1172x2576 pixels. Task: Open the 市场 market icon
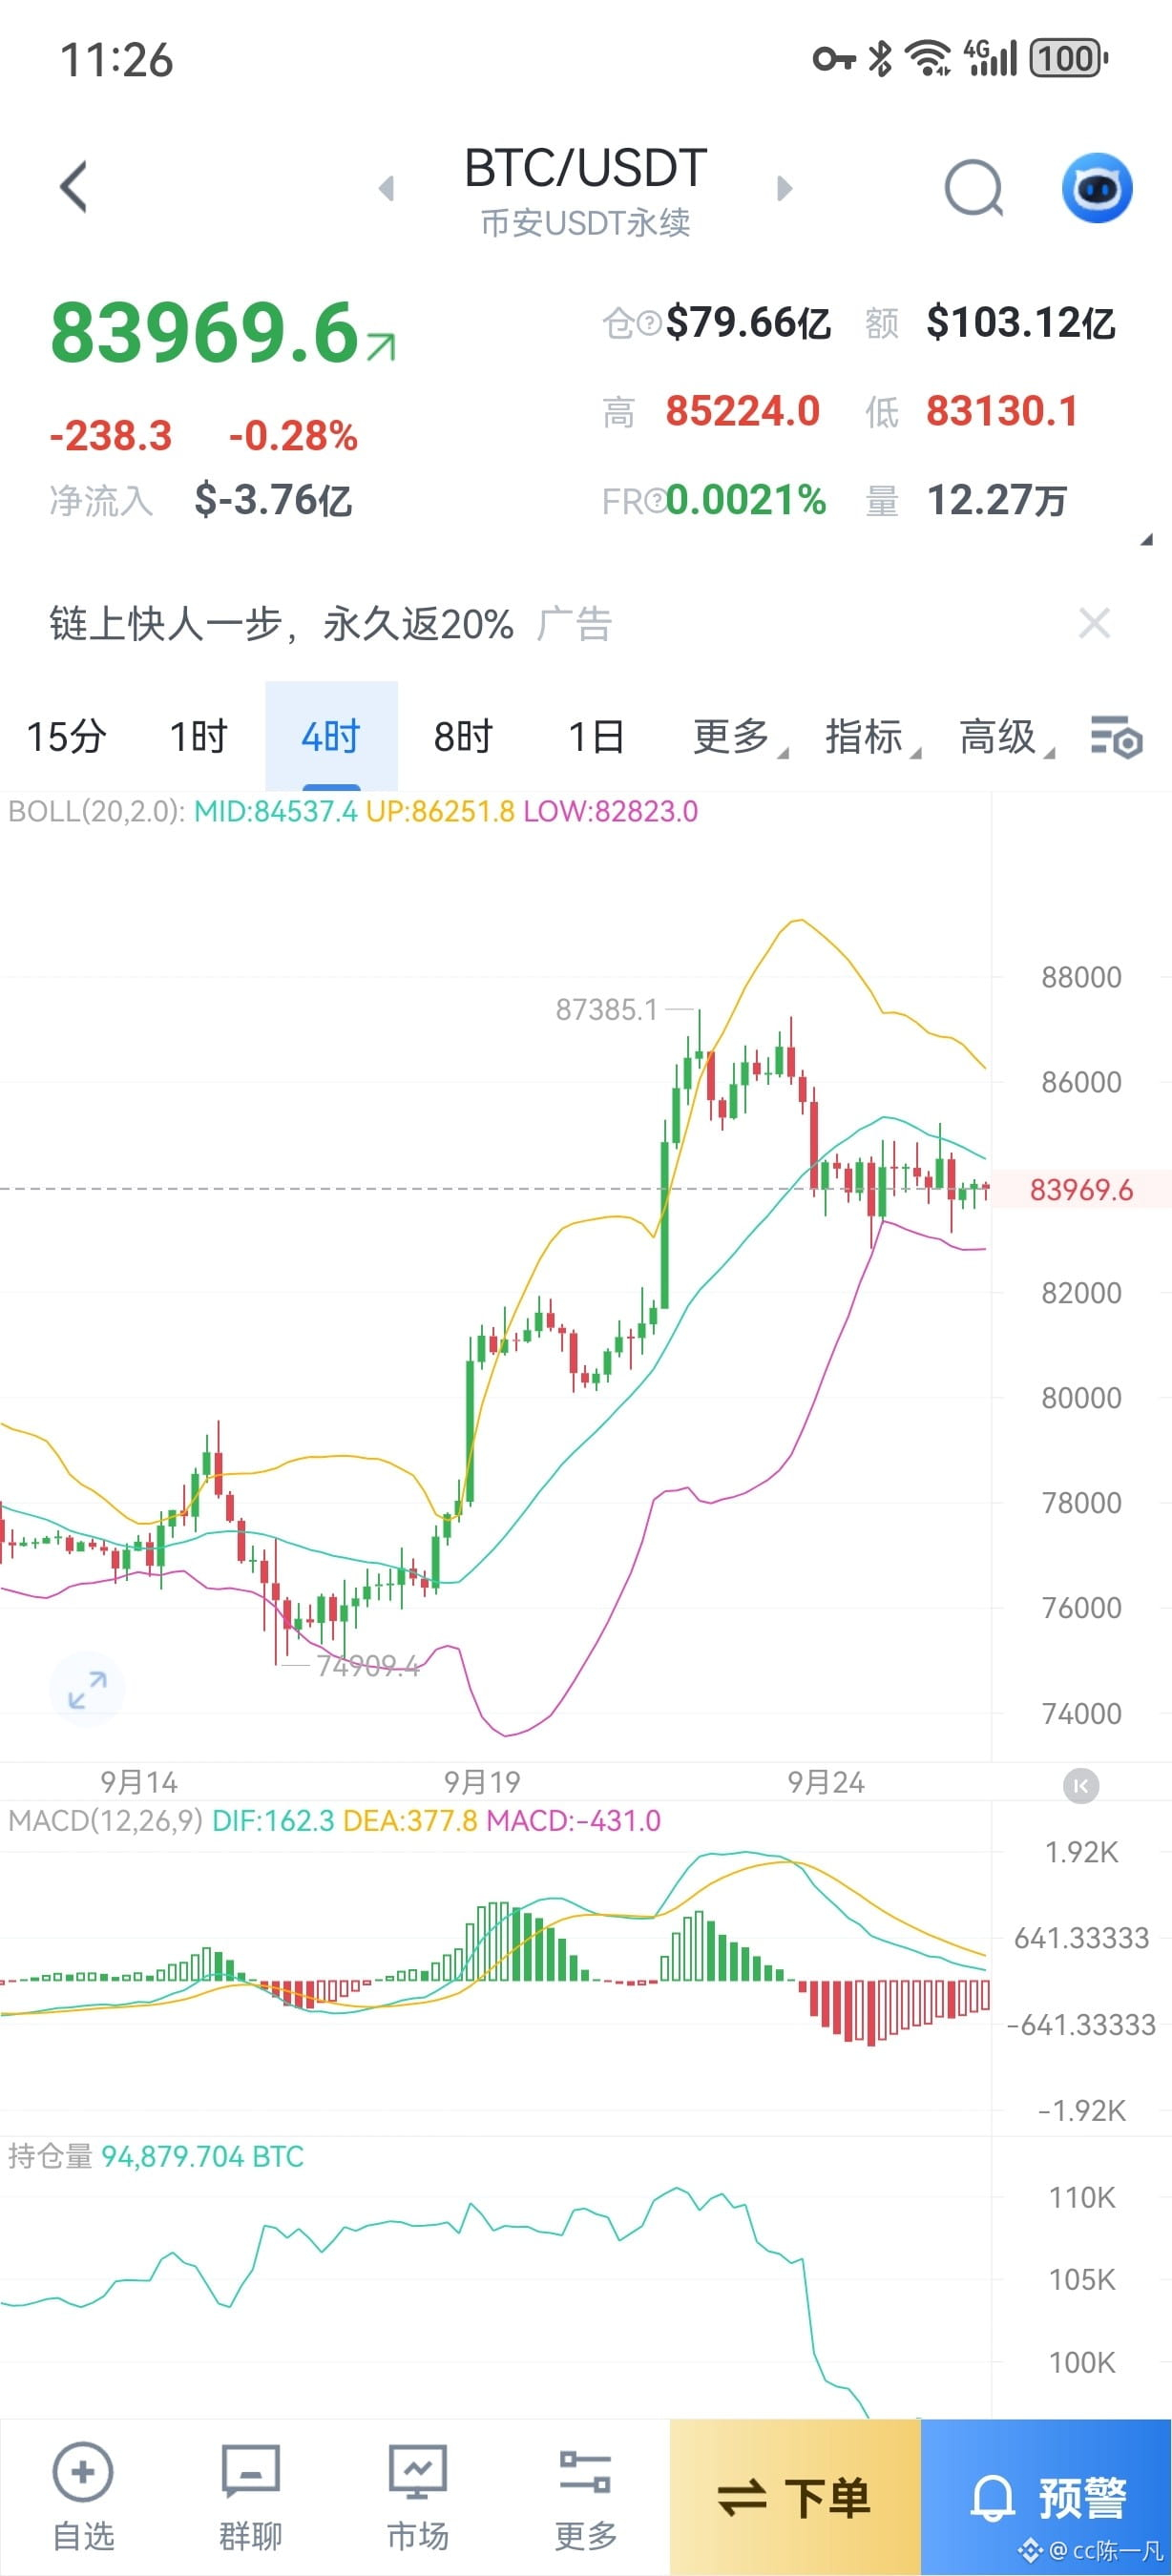pos(417,2472)
